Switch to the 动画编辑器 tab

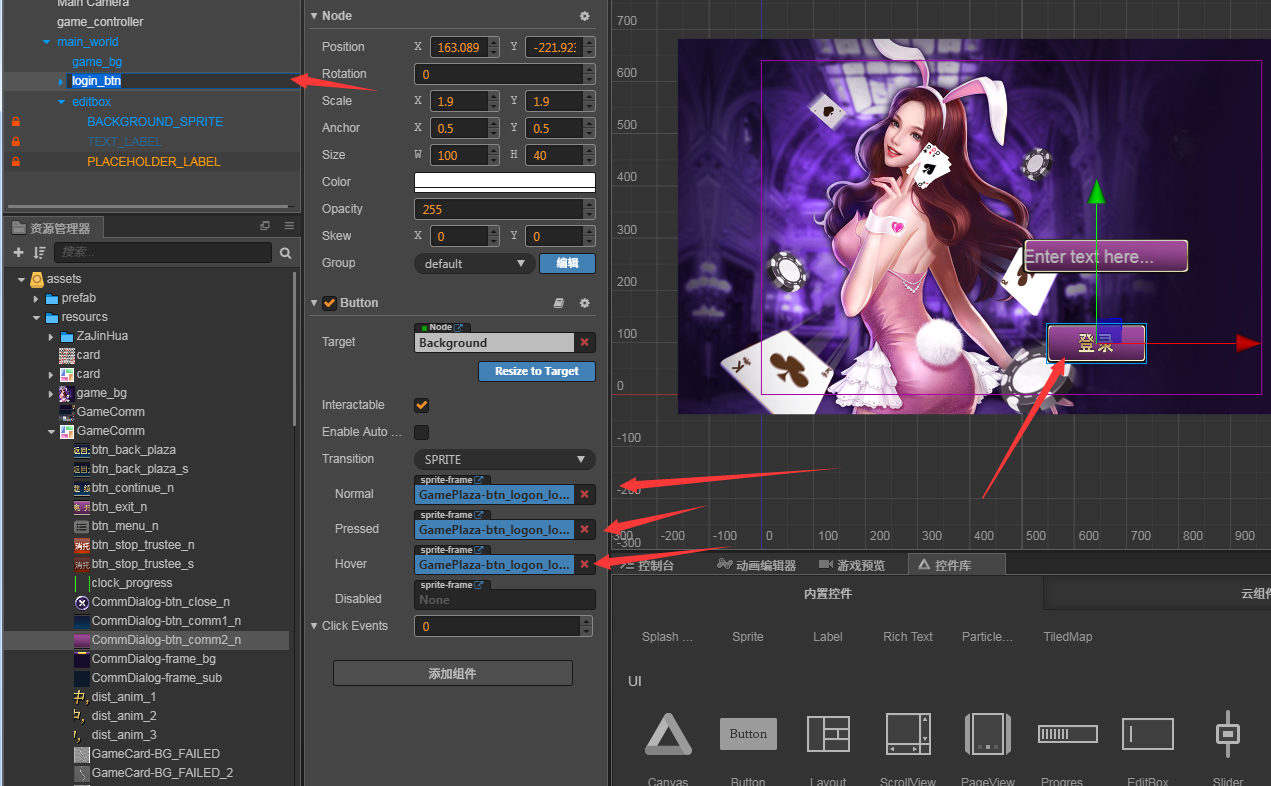click(x=757, y=565)
